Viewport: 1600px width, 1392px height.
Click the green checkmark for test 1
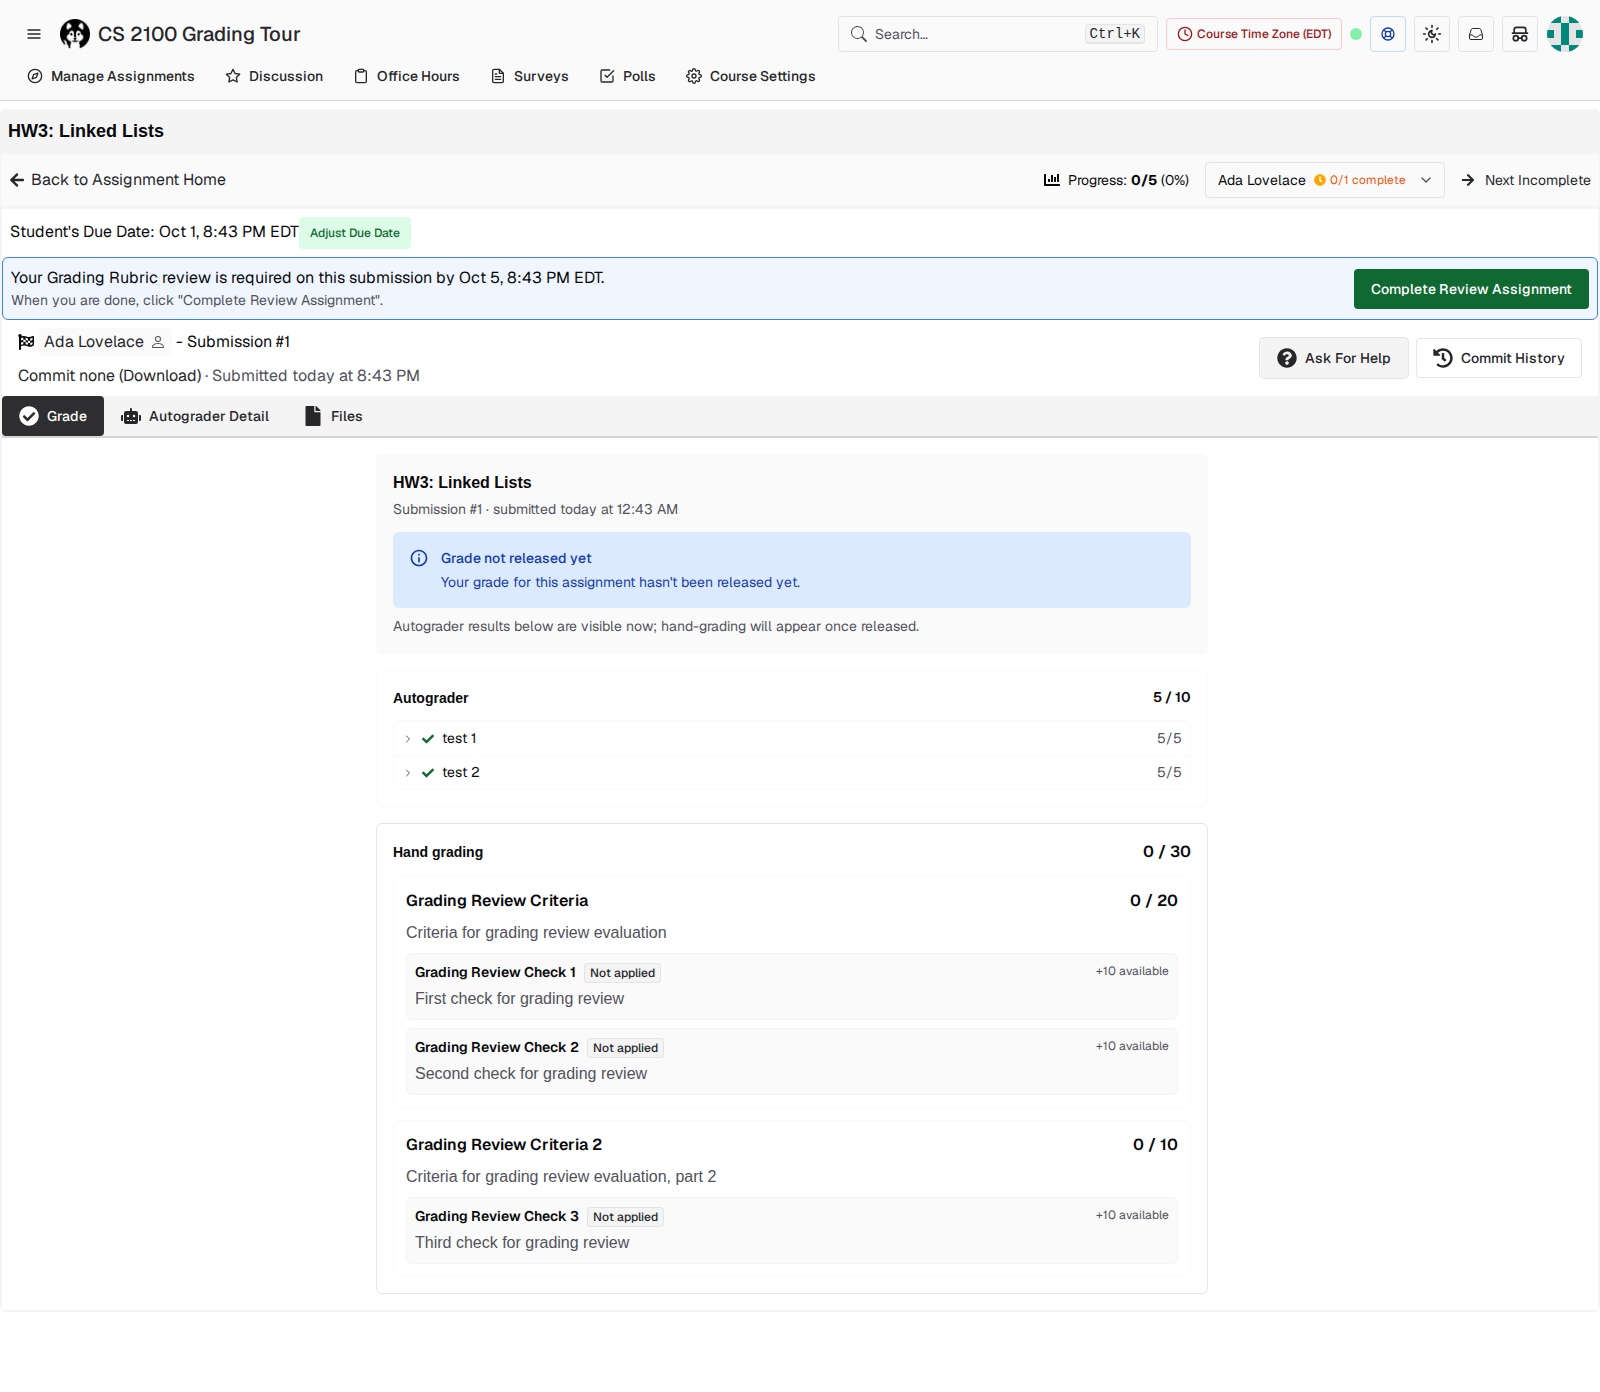click(428, 739)
